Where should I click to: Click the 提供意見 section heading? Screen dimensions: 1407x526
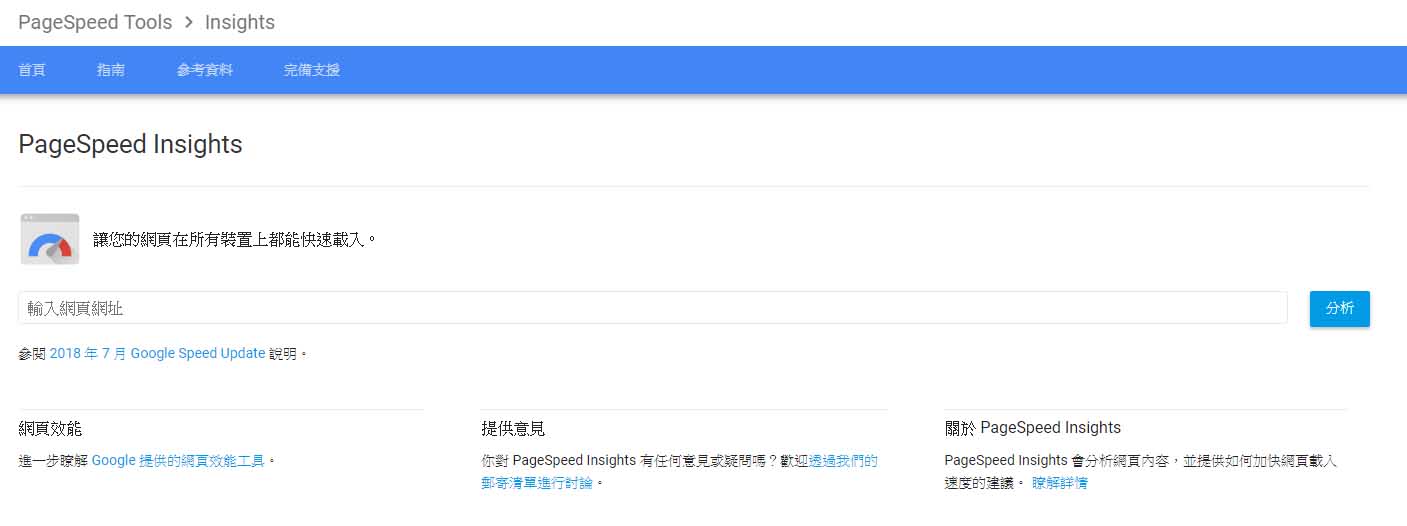point(513,428)
